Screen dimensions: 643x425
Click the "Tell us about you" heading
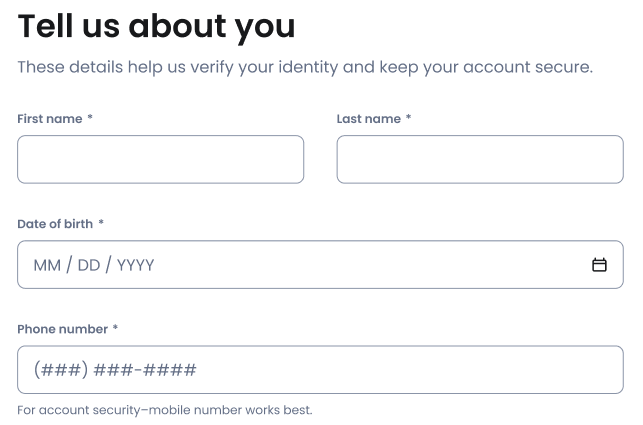[x=156, y=27]
